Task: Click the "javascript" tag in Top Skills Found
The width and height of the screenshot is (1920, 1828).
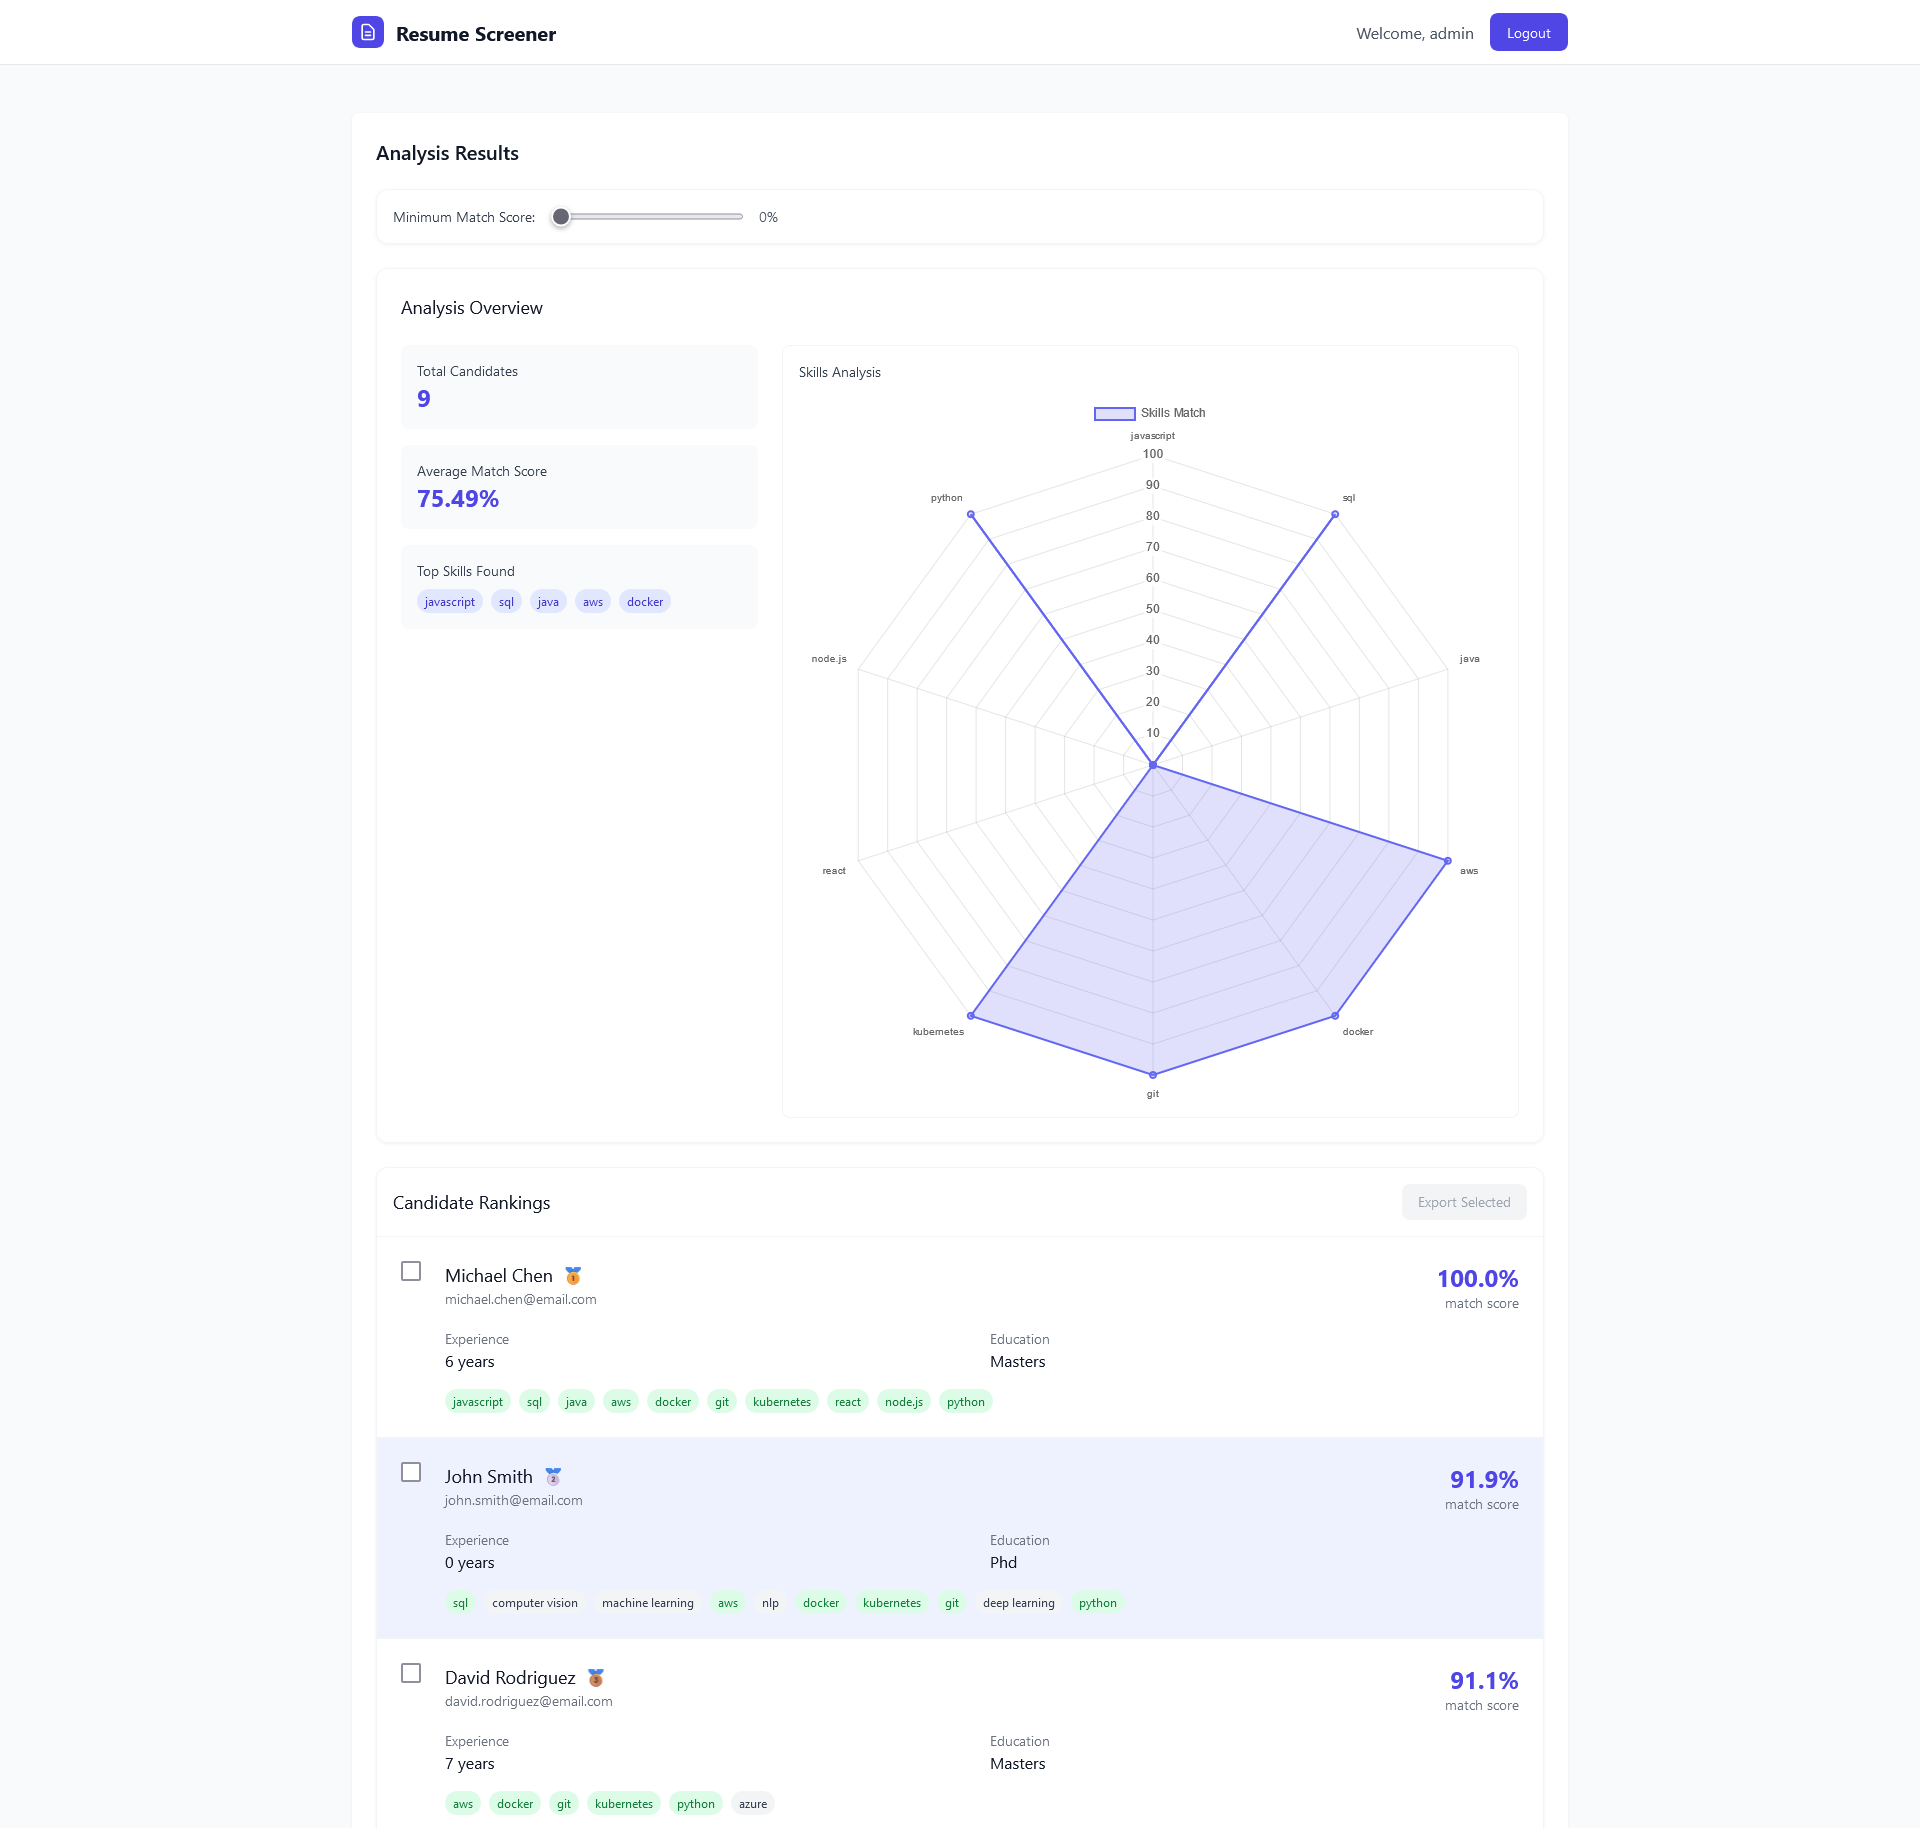Action: coord(449,601)
